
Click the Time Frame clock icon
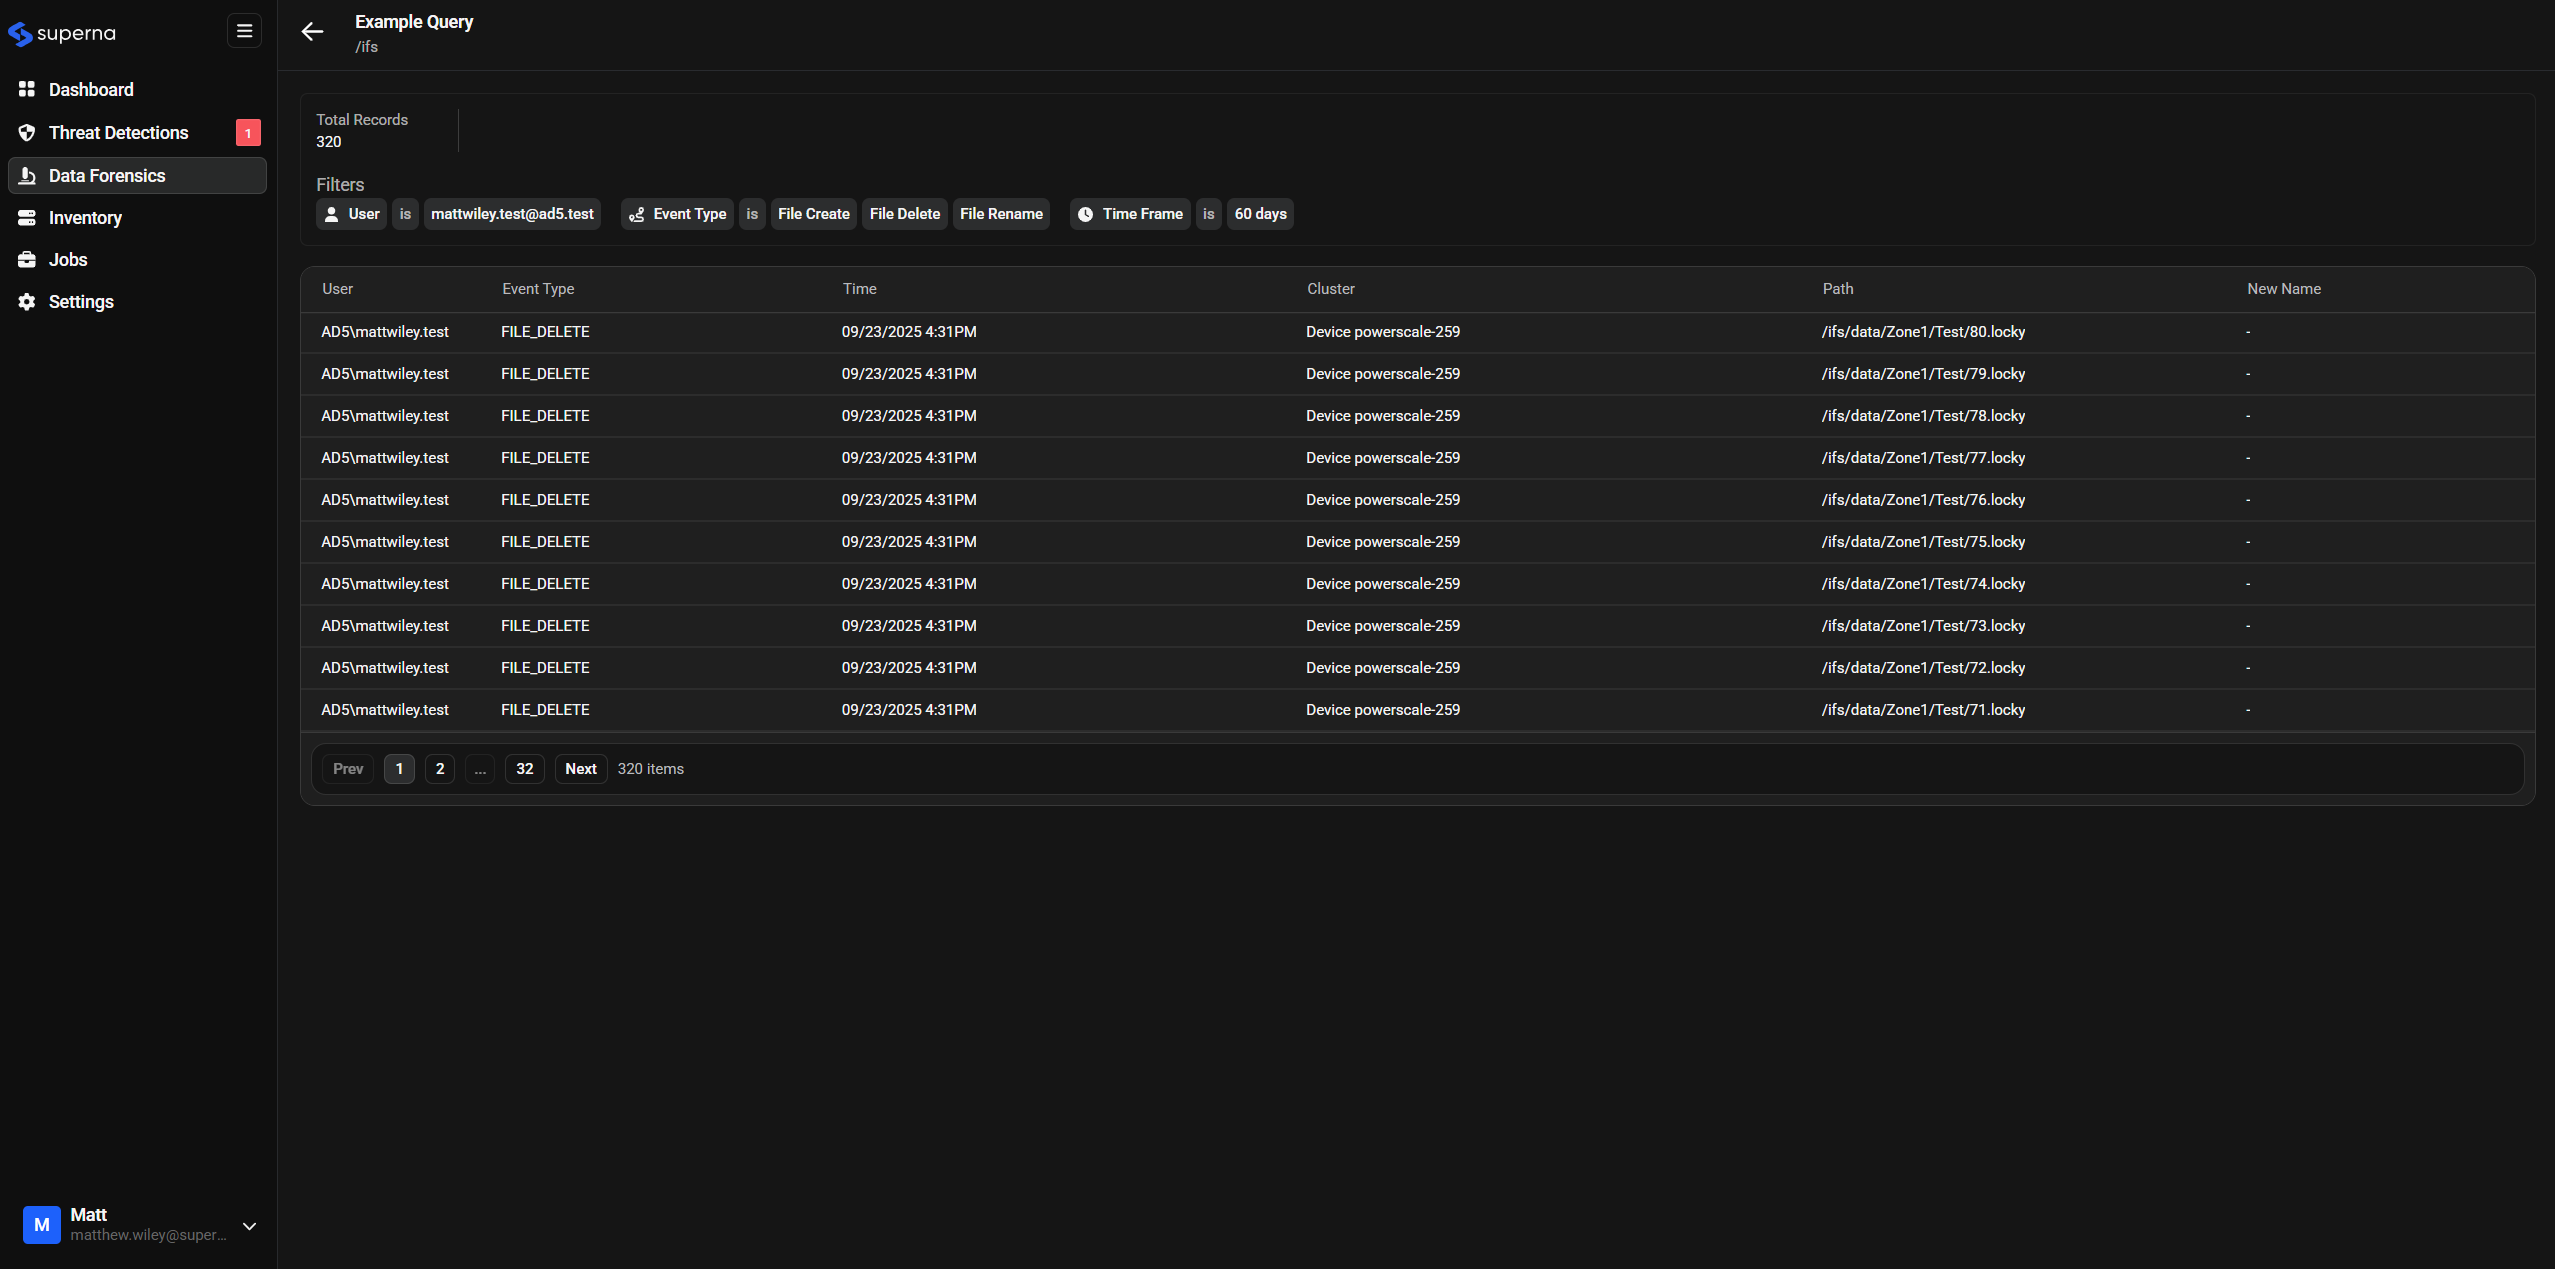(1085, 214)
